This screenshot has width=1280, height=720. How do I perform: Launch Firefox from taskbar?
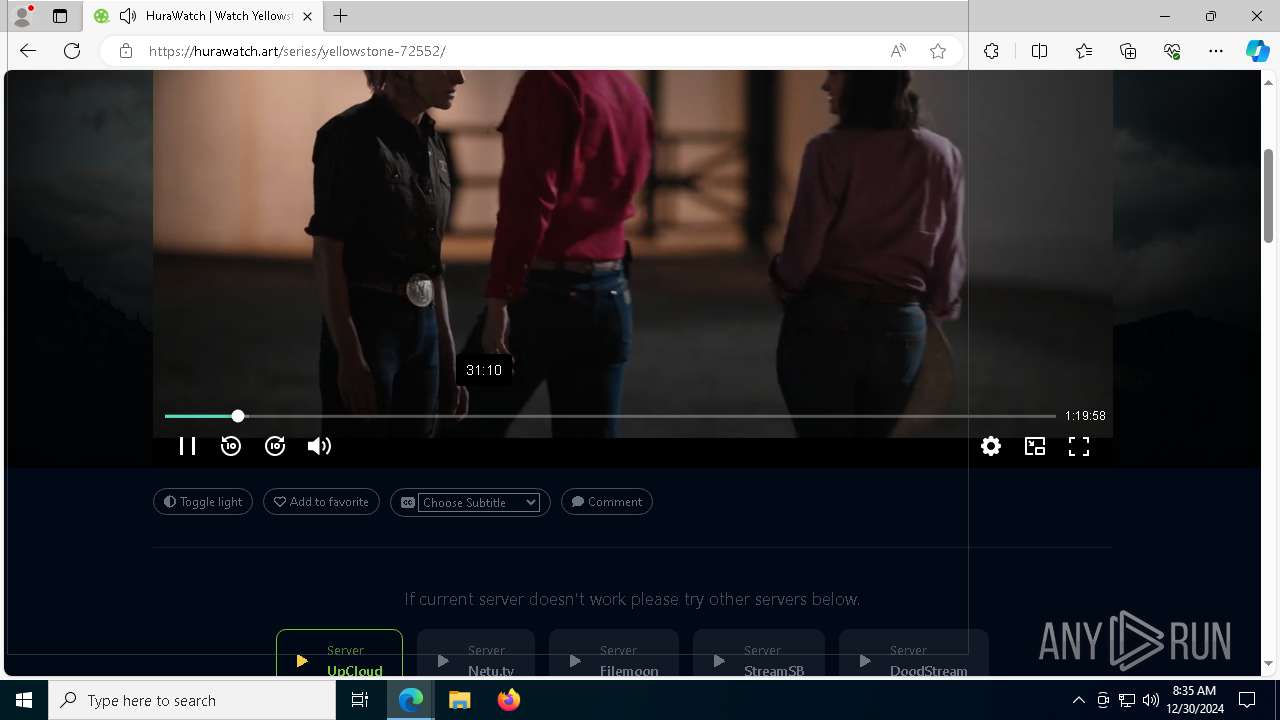[x=509, y=700]
